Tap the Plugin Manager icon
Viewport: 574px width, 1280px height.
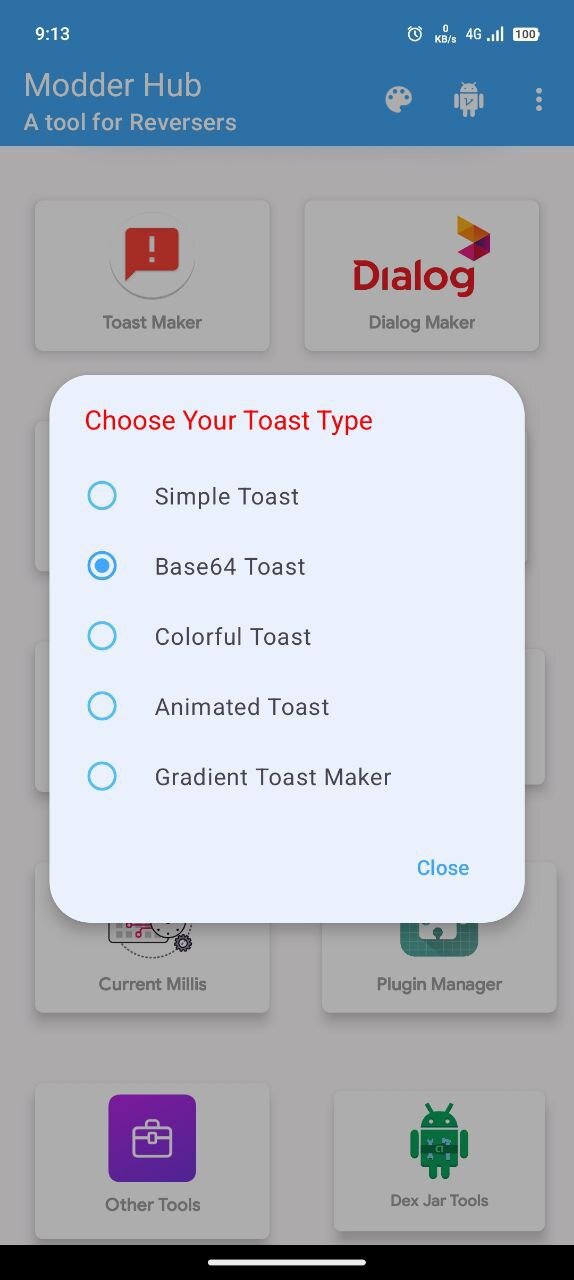pyautogui.click(x=439, y=938)
